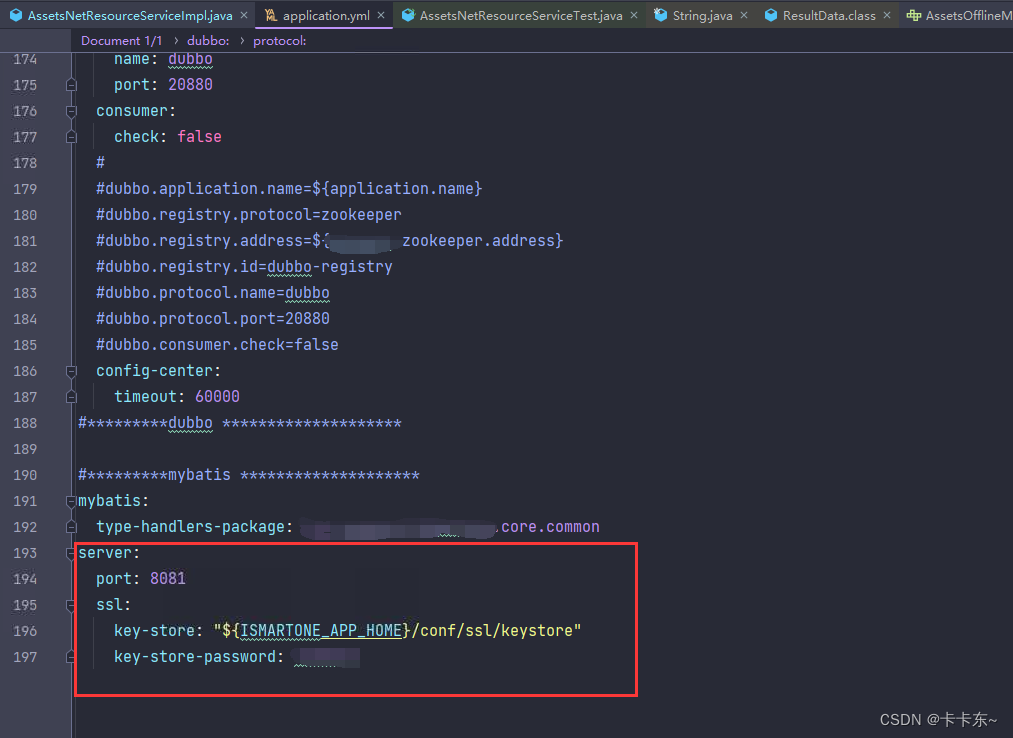This screenshot has width=1013, height=738.
Task: Click fold marker on port 20880 line
Action: coord(71,85)
